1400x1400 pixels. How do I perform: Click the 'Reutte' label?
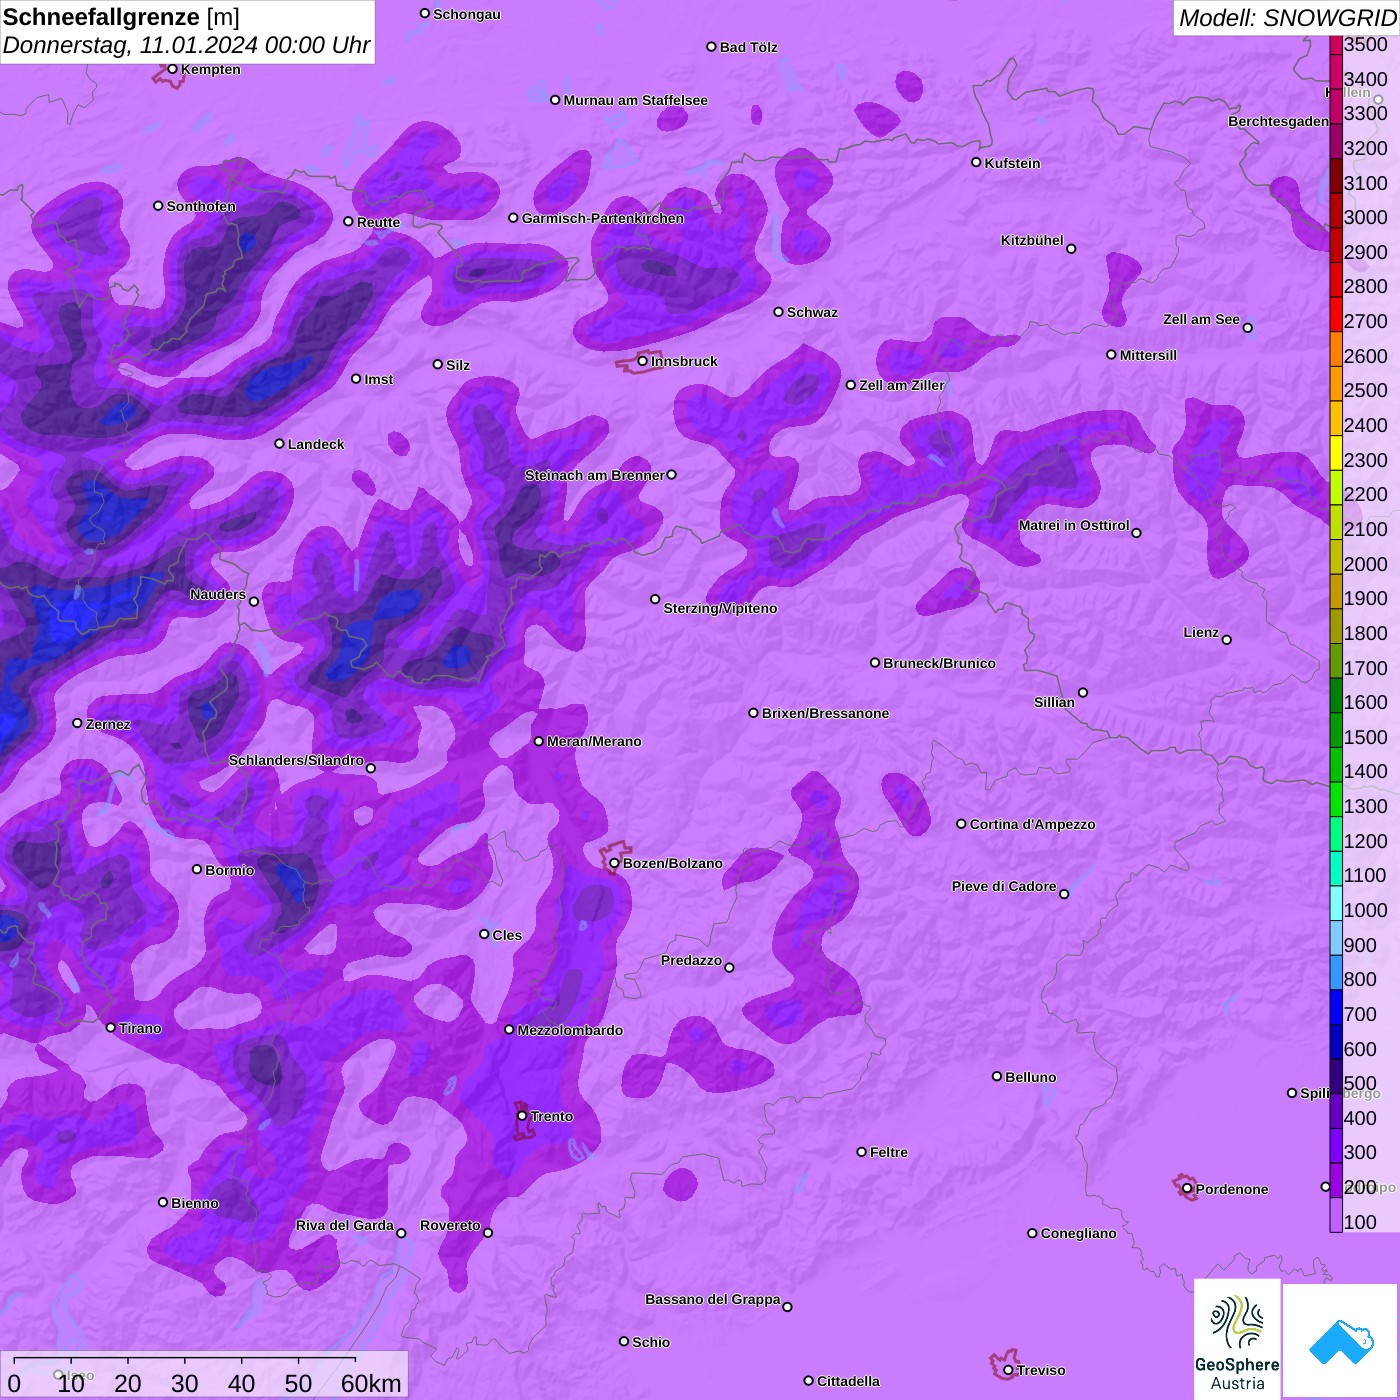coord(378,222)
